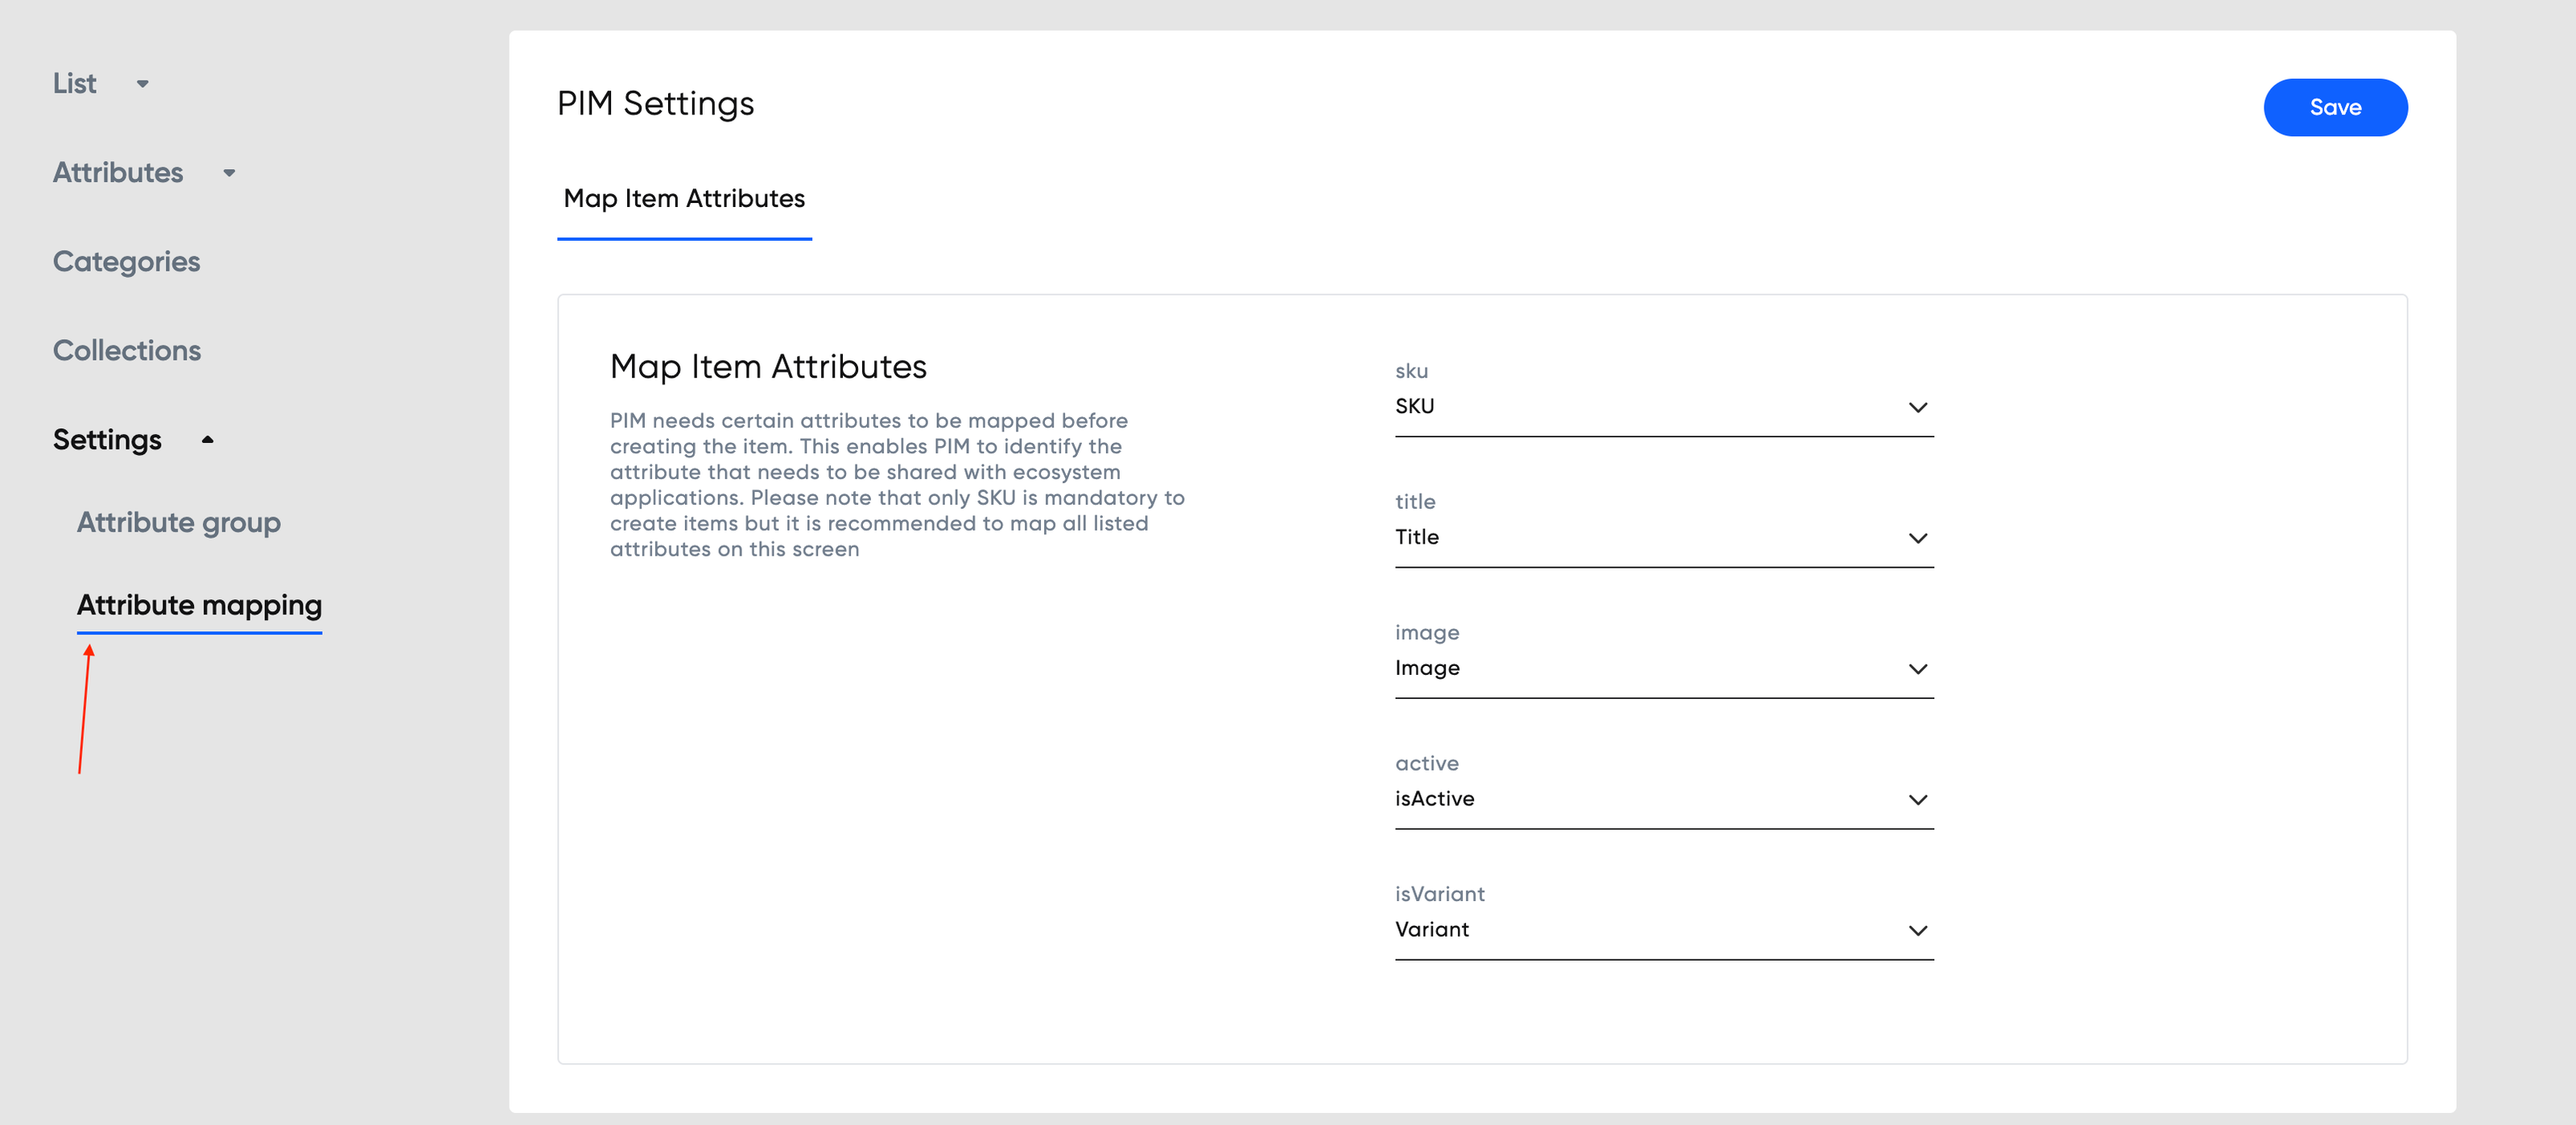
Task: Click the sku dropdown chevron
Action: coord(1917,407)
